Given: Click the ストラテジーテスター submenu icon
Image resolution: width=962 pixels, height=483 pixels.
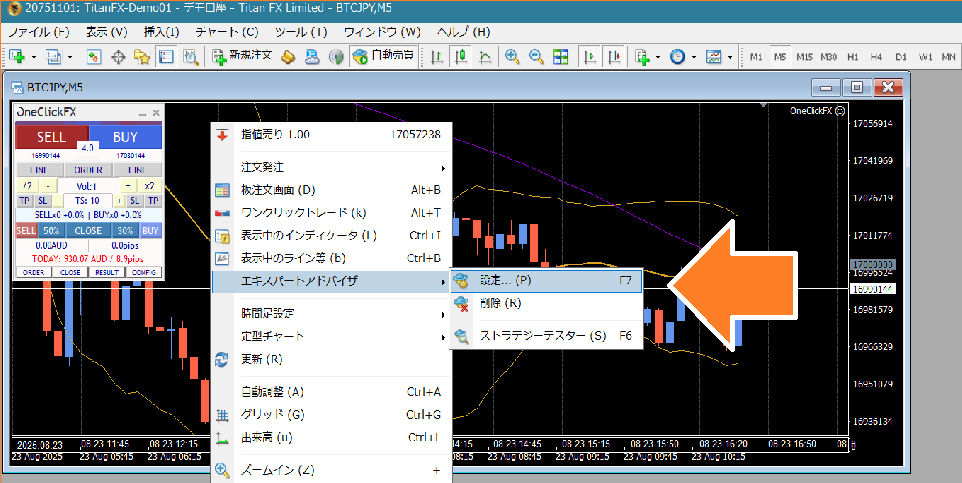Looking at the screenshot, I should coord(462,336).
